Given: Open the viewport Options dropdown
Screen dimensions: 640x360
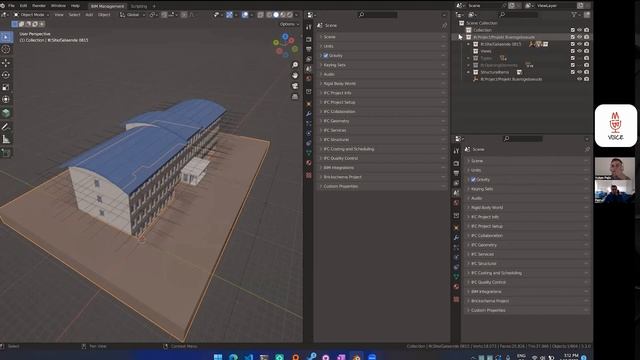Looking at the screenshot, I should (289, 24).
